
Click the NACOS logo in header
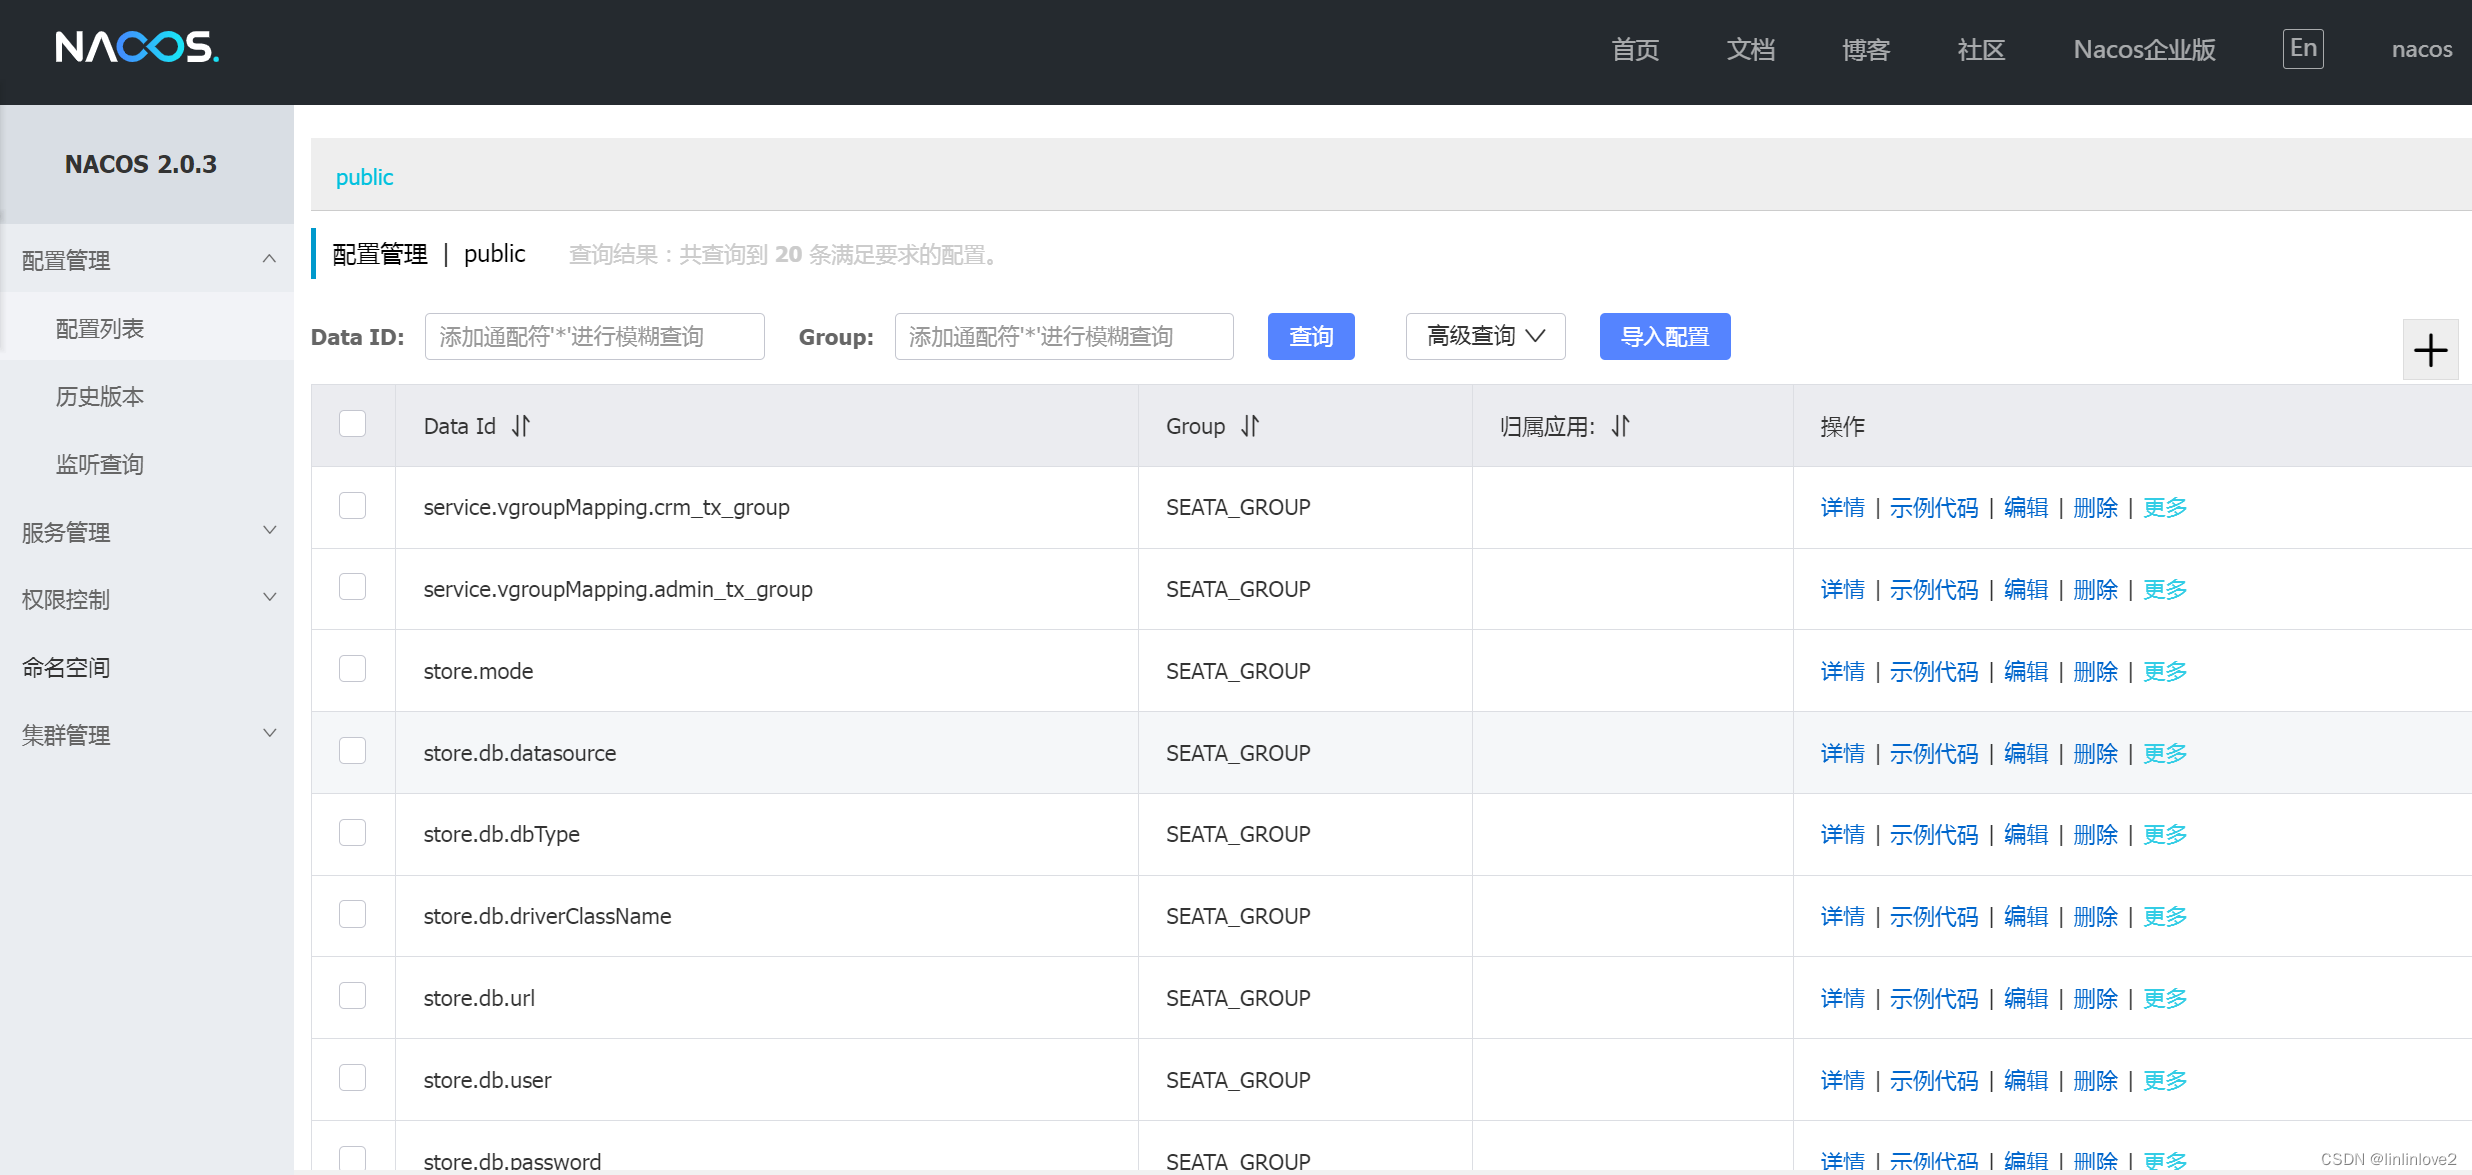137,47
